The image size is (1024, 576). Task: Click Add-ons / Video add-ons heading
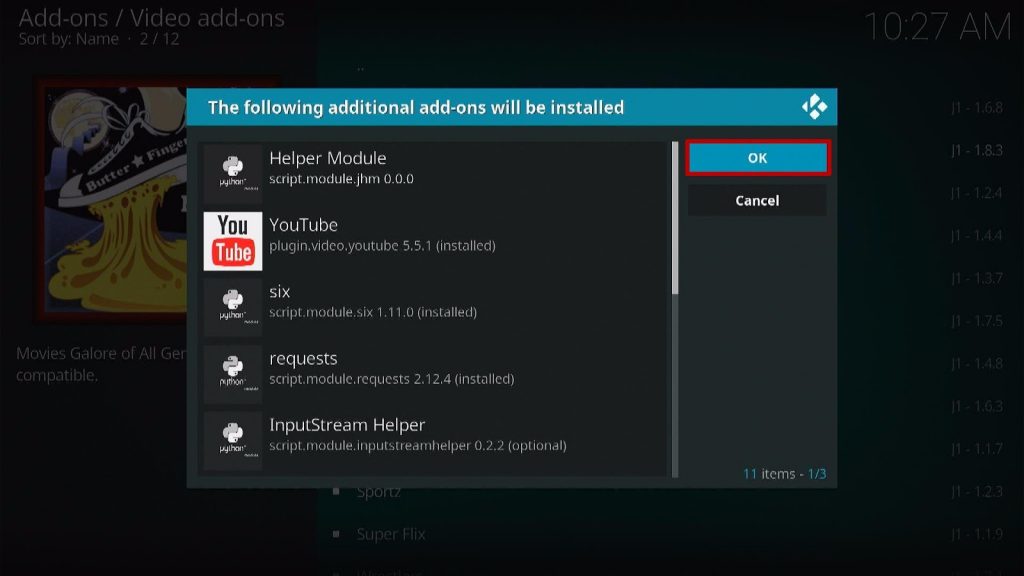point(152,18)
